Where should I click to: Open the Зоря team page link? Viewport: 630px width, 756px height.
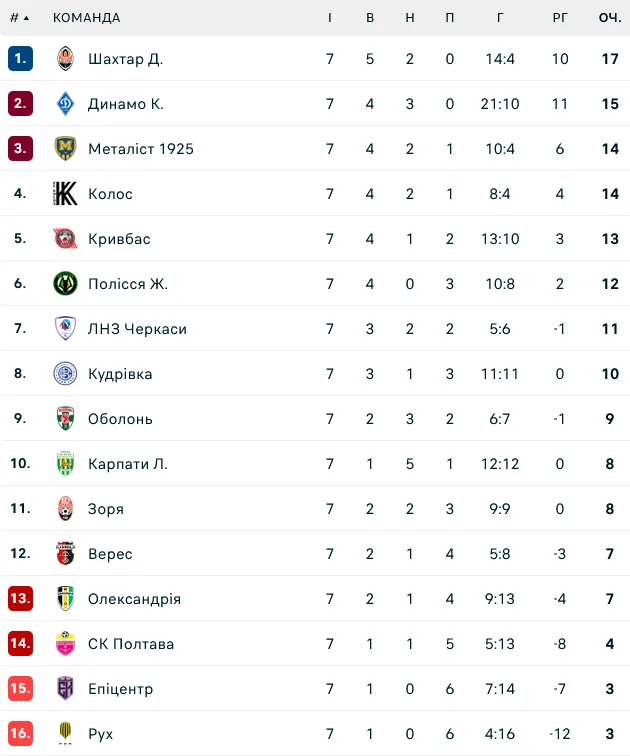pyautogui.click(x=106, y=509)
